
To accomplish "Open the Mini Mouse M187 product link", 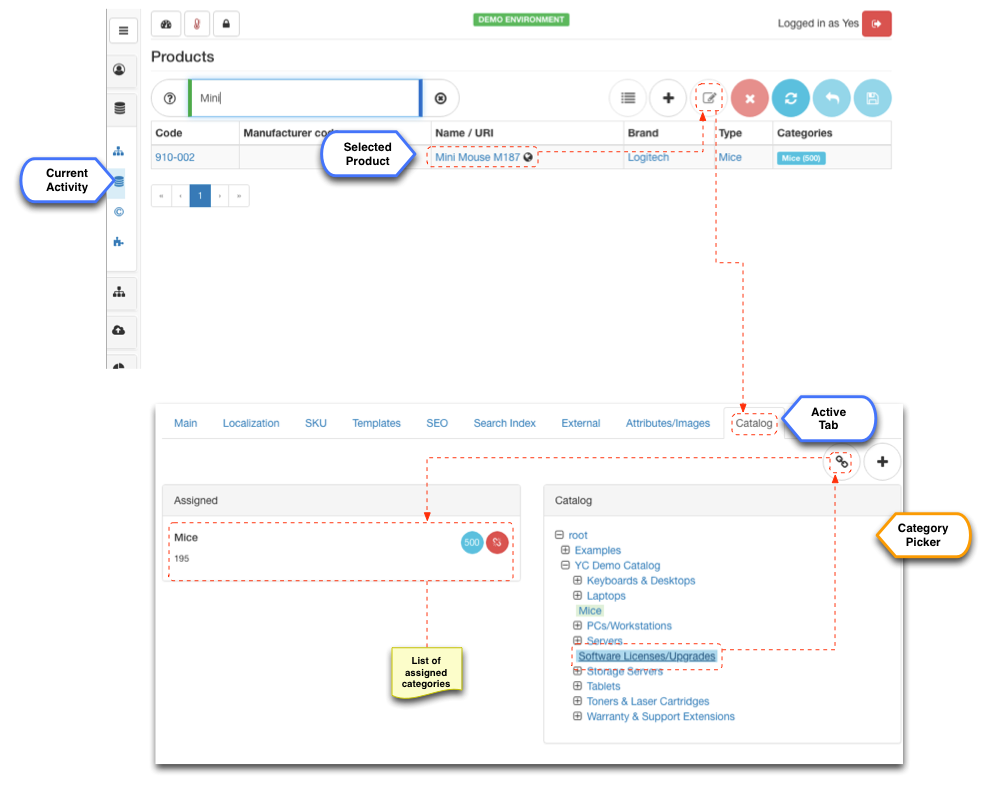I will coord(477,158).
